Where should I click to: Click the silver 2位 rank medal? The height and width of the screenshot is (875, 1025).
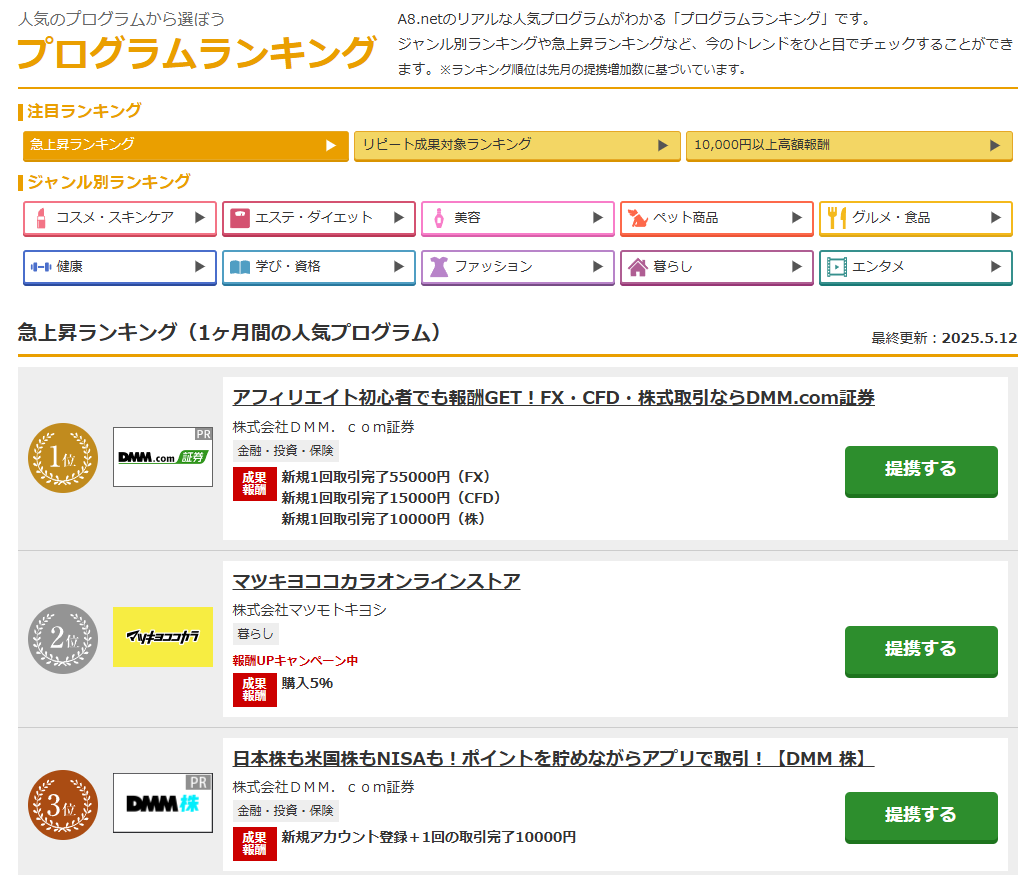tap(63, 638)
